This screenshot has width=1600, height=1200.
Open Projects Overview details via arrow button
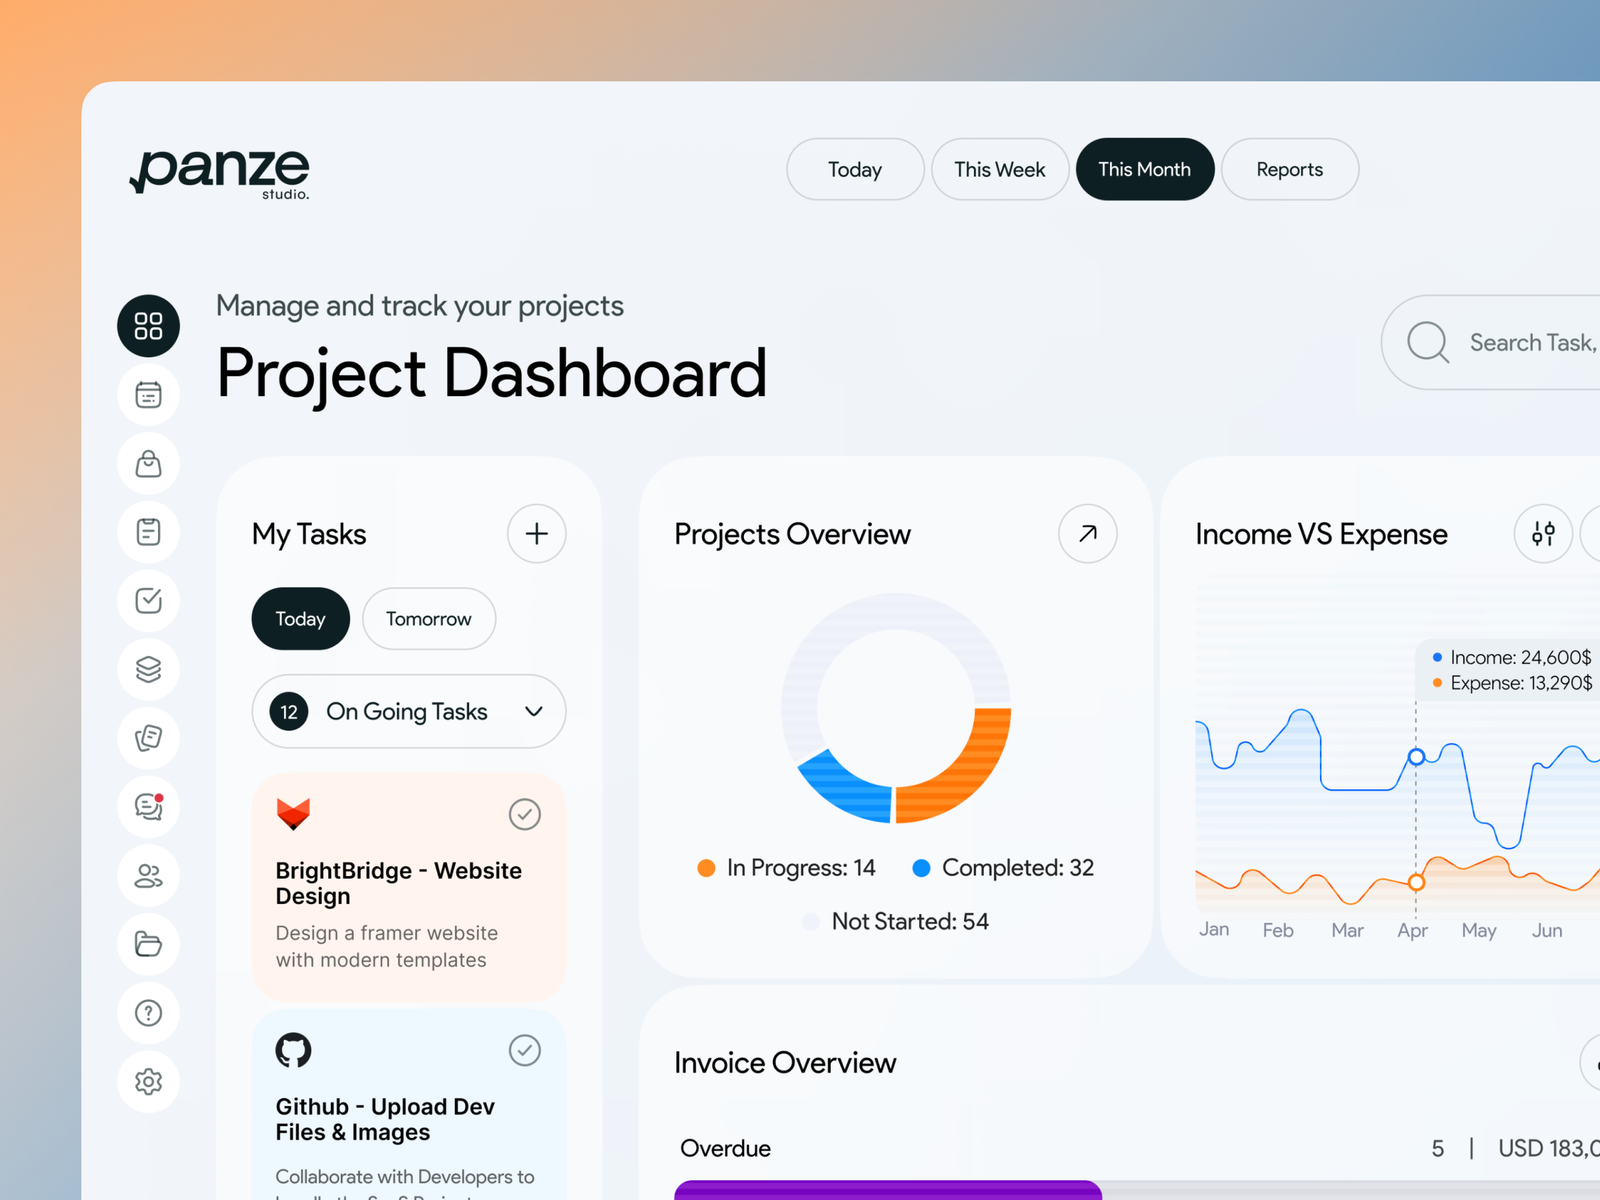point(1087,534)
